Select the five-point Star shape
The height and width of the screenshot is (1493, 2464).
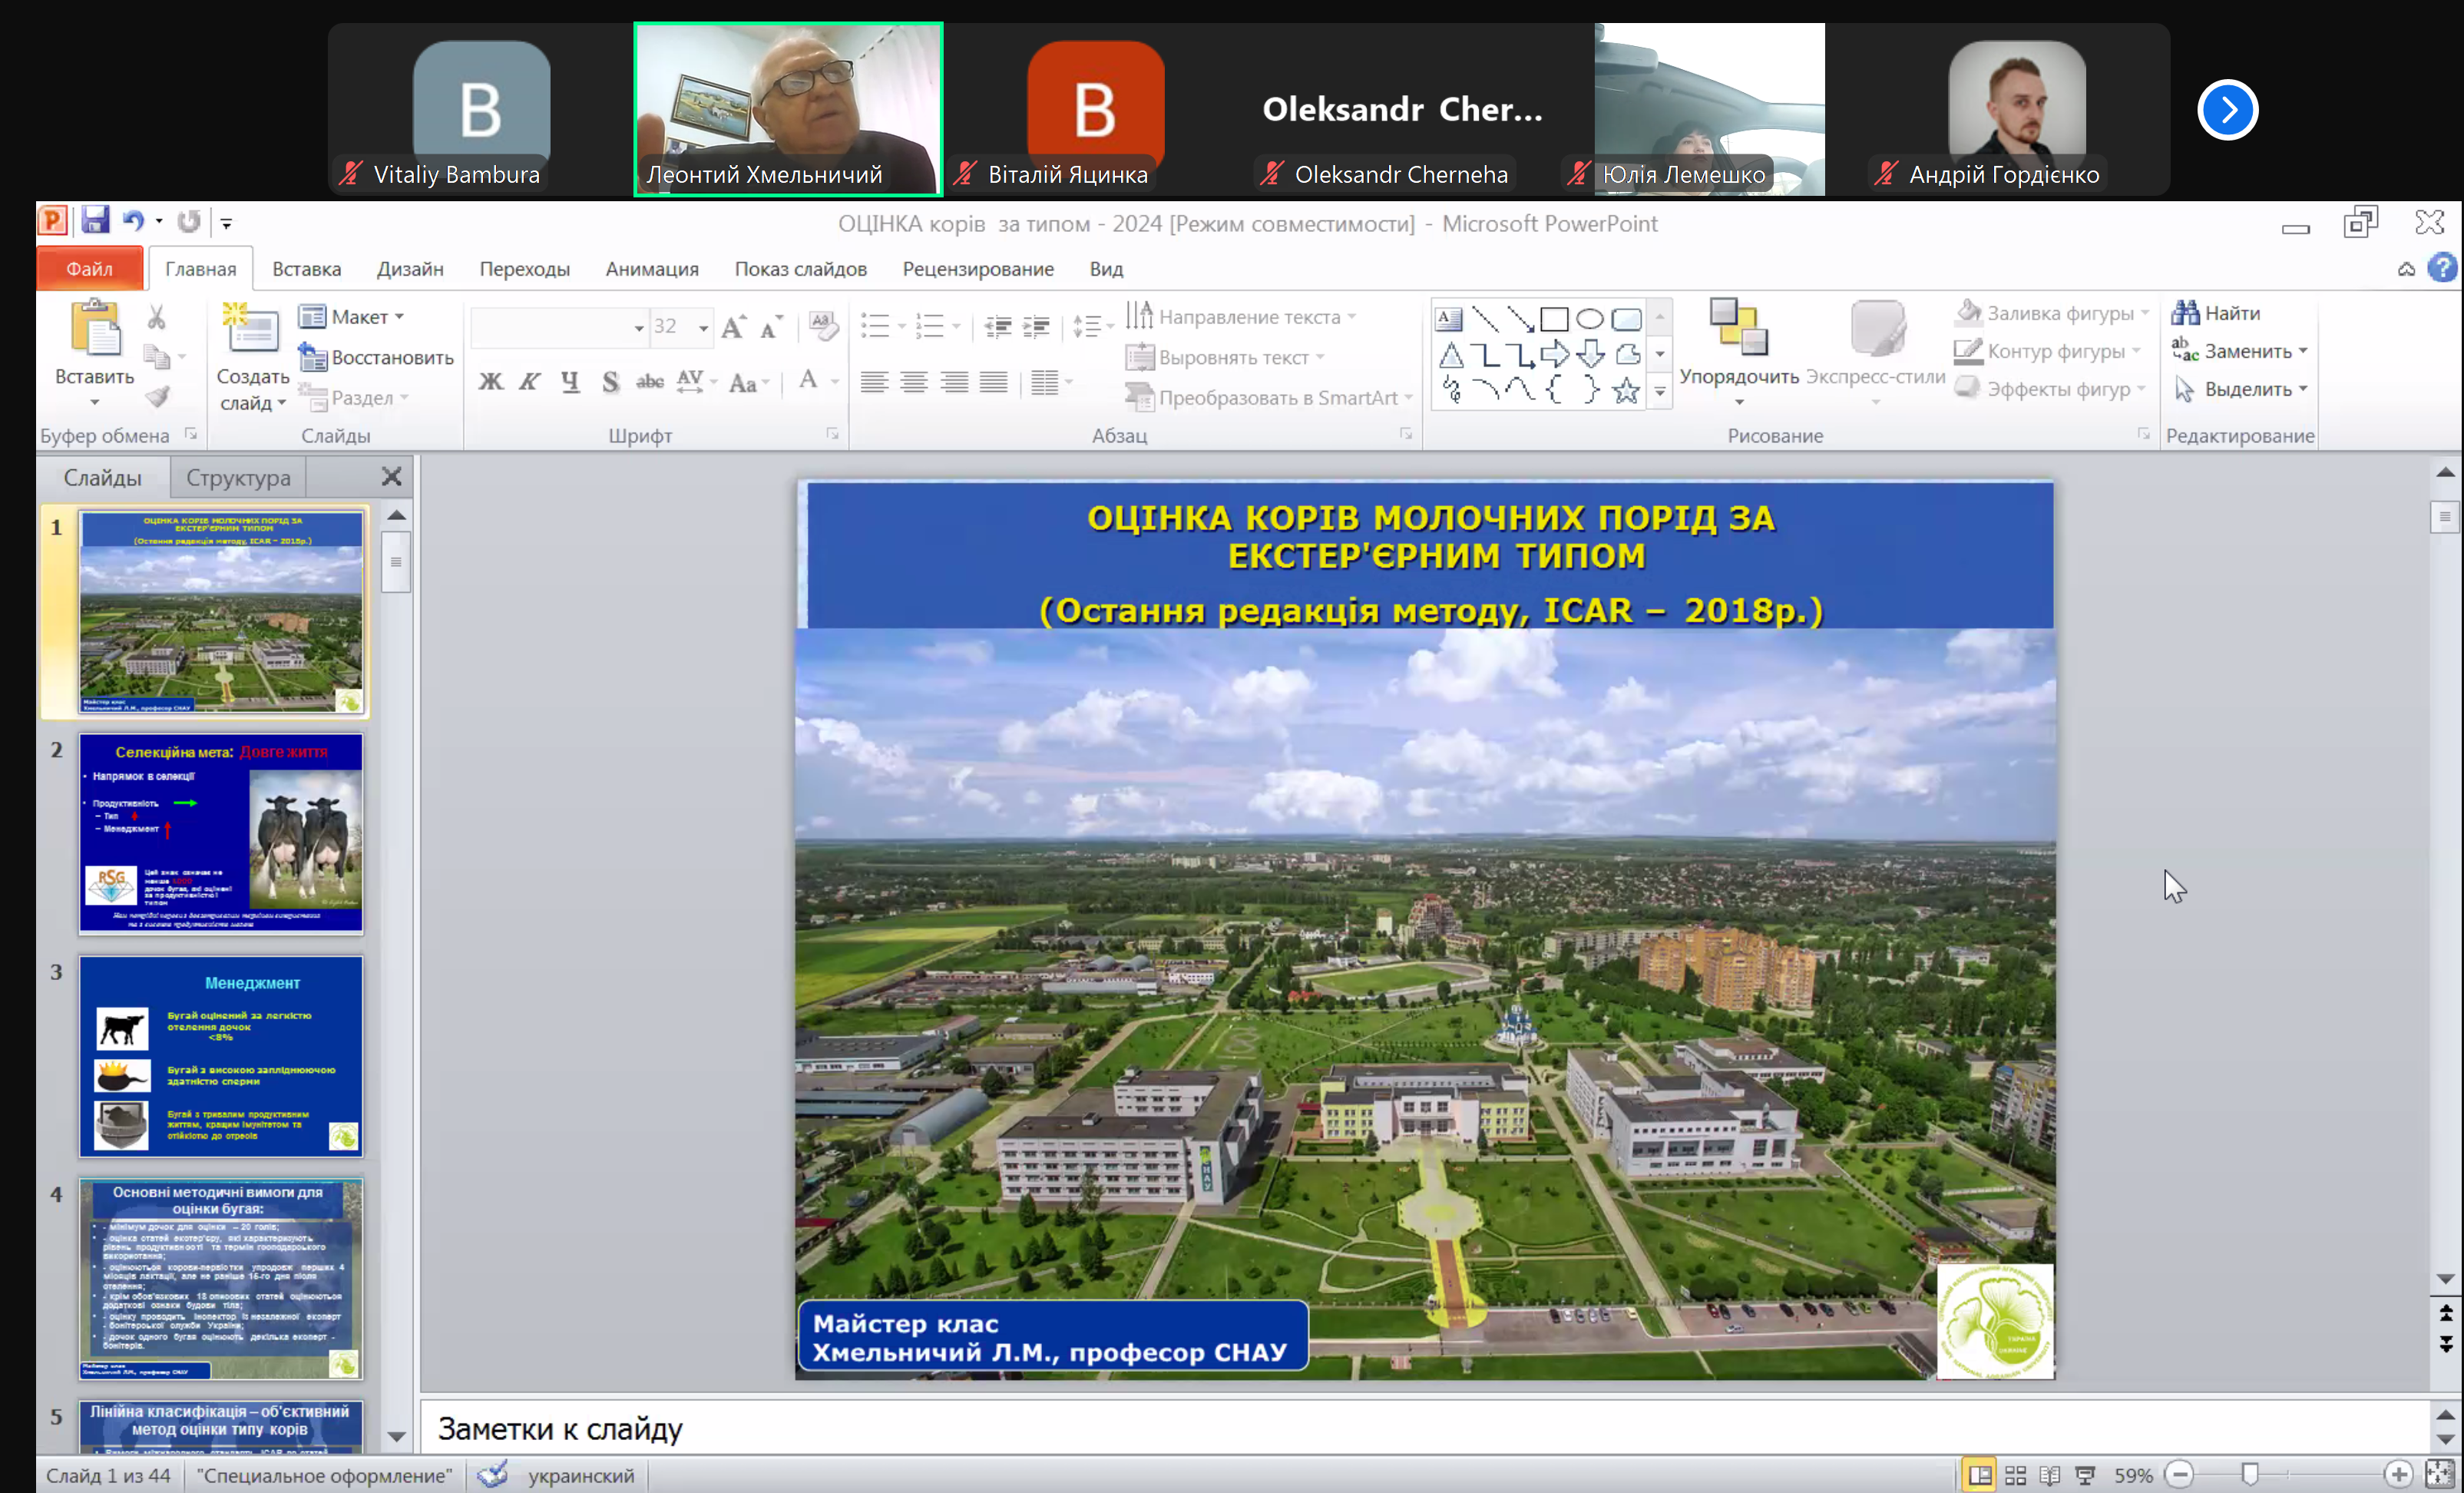pyautogui.click(x=1626, y=390)
